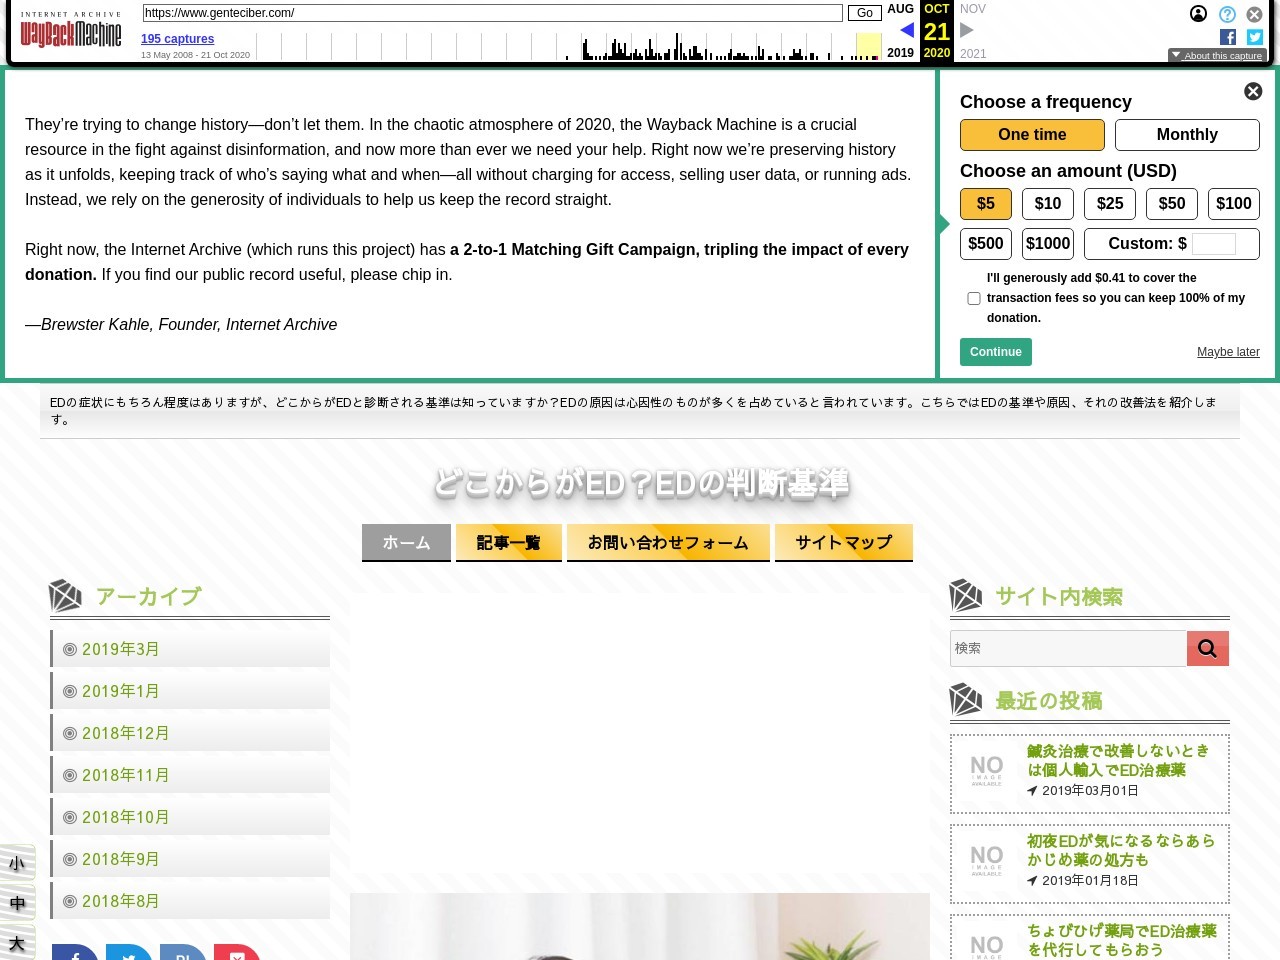Open the 2018年12月 archive entry
This screenshot has width=1280, height=960.
tap(125, 733)
